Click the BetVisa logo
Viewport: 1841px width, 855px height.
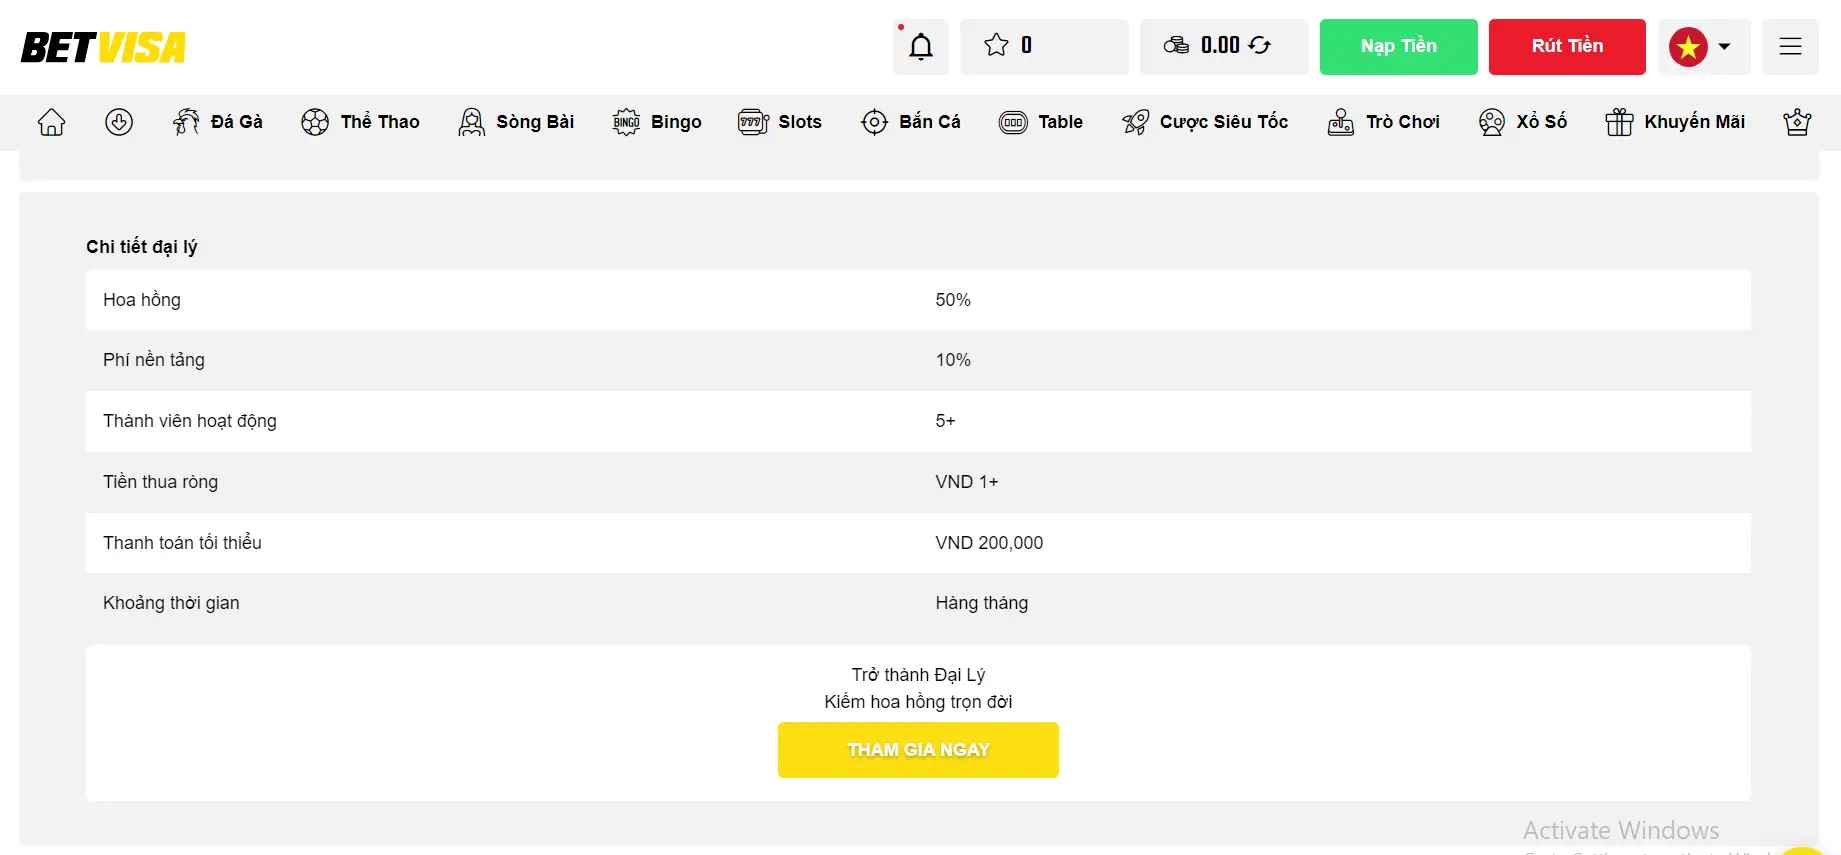point(103,47)
